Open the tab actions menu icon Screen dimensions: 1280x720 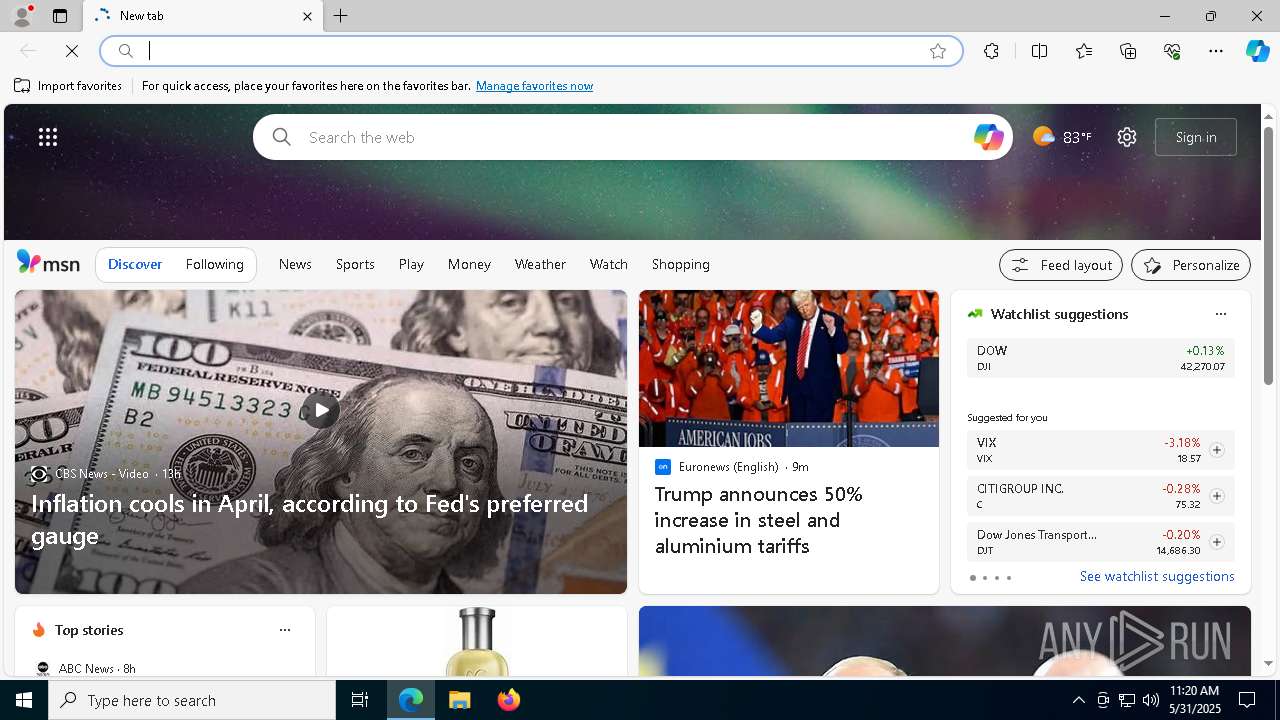click(60, 16)
